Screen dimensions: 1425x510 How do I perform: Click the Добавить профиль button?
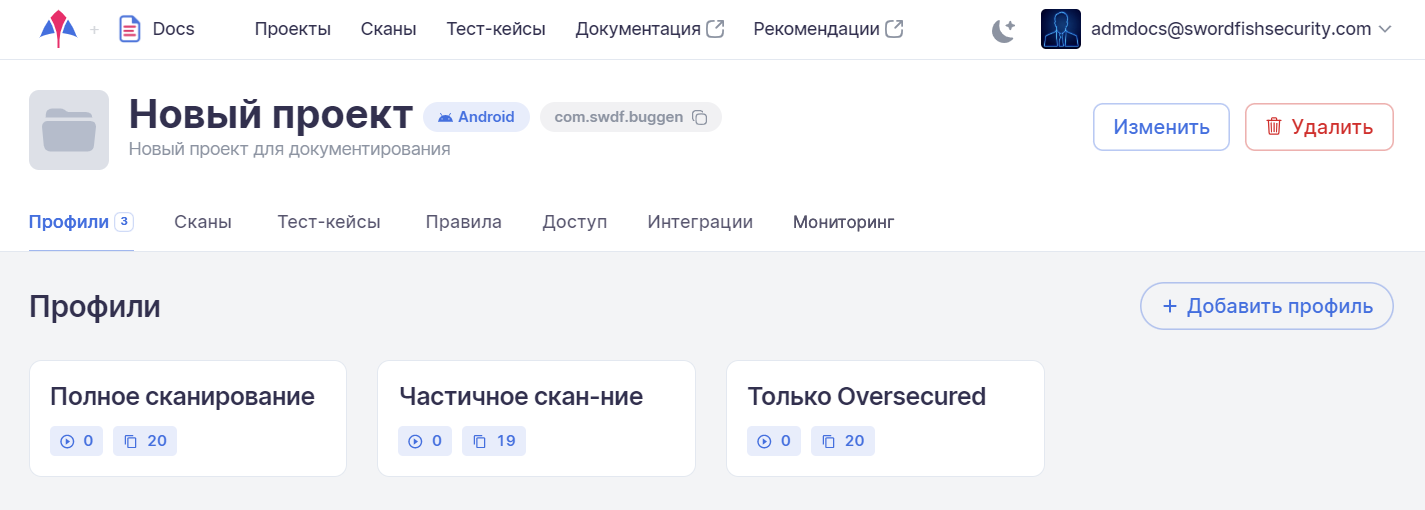(1266, 306)
